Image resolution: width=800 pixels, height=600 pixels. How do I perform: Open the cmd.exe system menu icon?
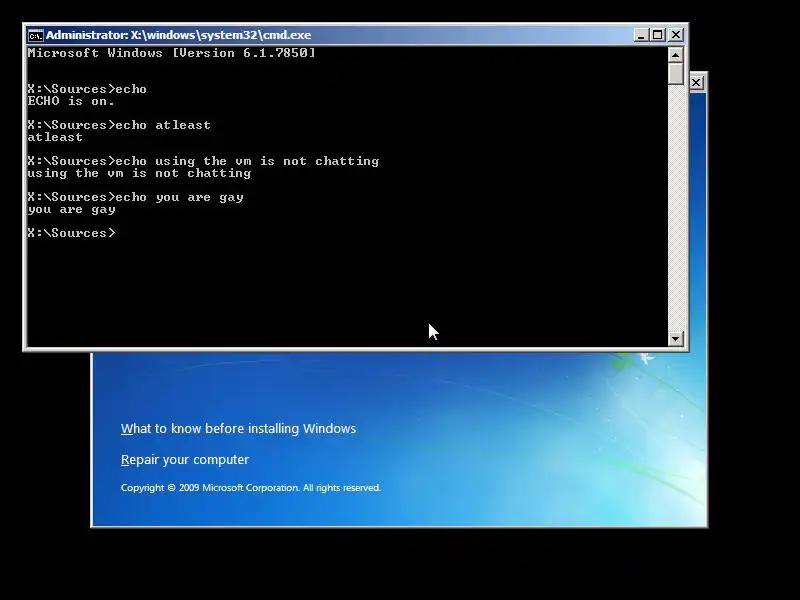[x=35, y=35]
